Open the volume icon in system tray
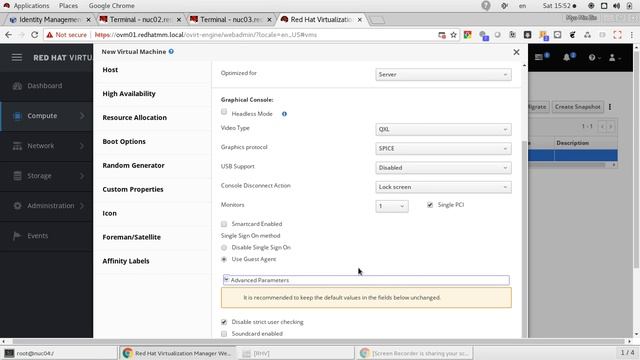This screenshot has height=360, width=640. 617,6
